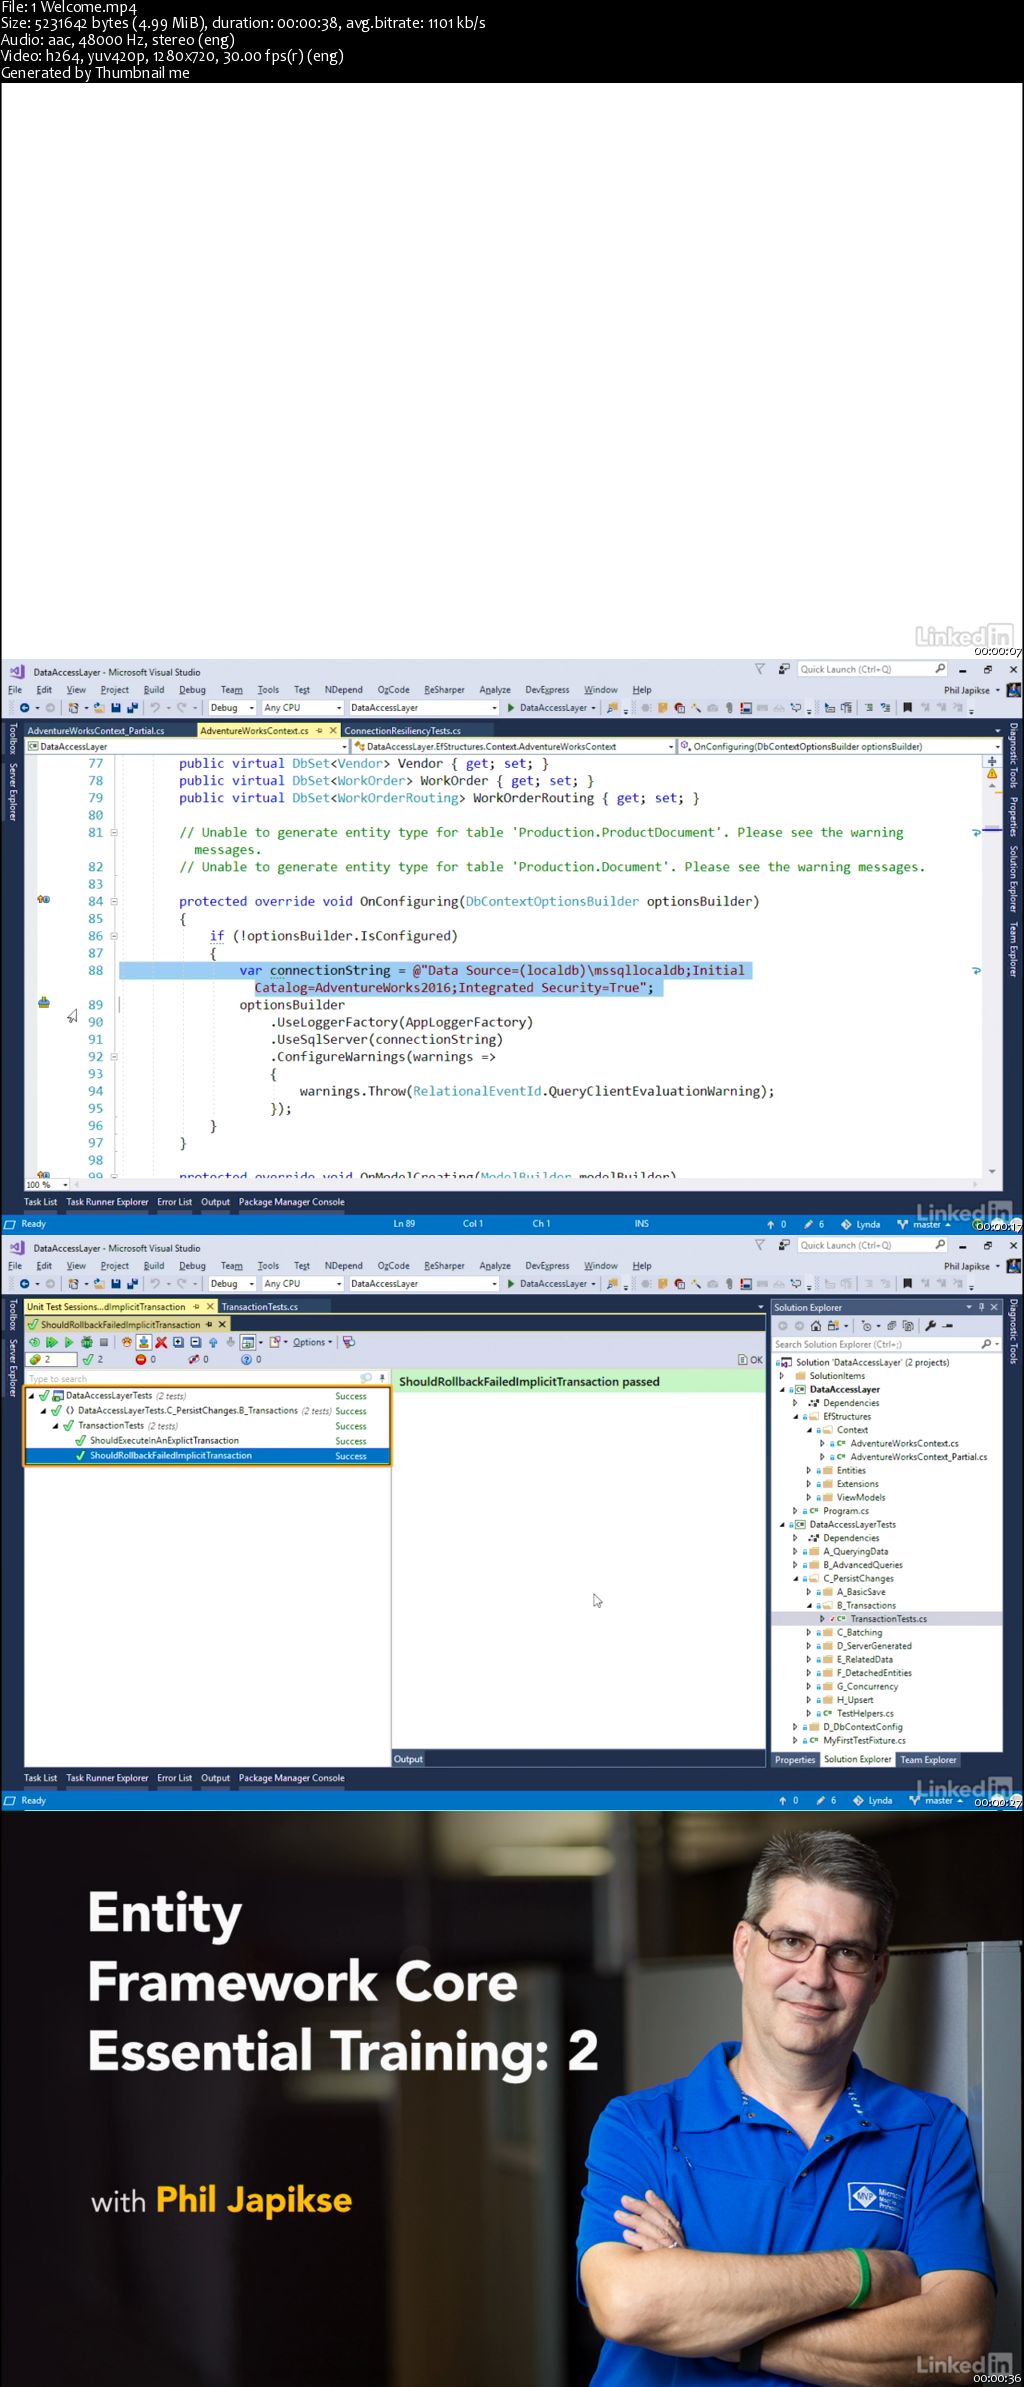Viewport: 1024px width, 2387px height.
Task: Toggle the passed tests filter showing 2
Action: [x=93, y=1359]
